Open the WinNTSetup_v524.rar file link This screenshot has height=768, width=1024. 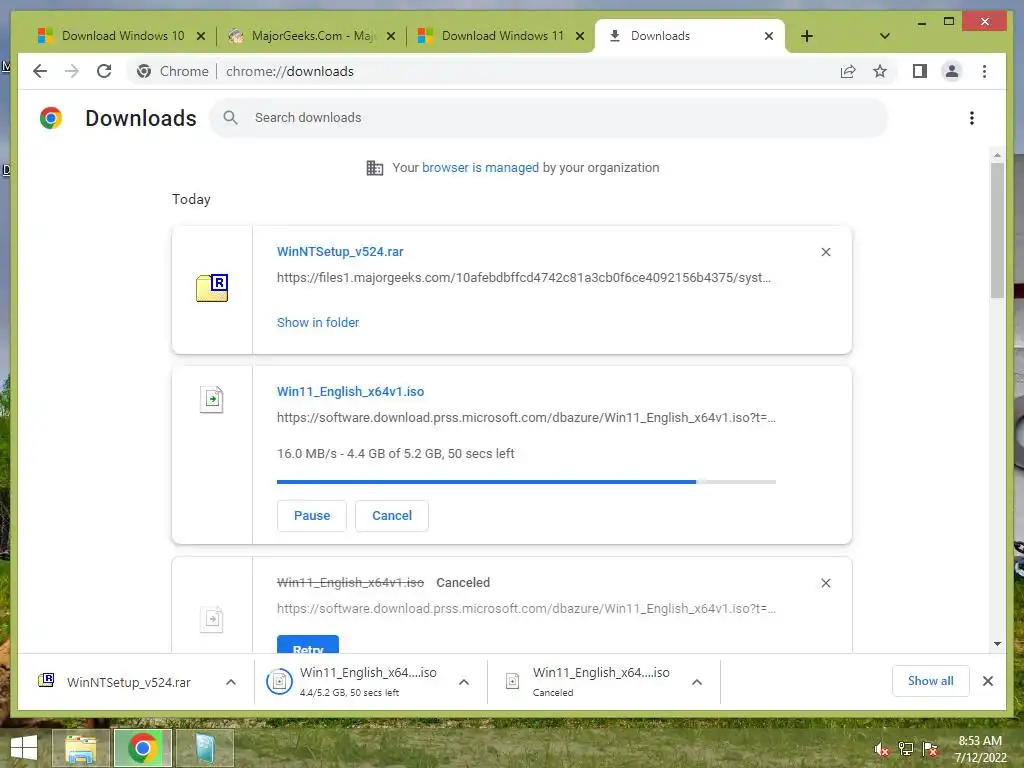tap(340, 251)
